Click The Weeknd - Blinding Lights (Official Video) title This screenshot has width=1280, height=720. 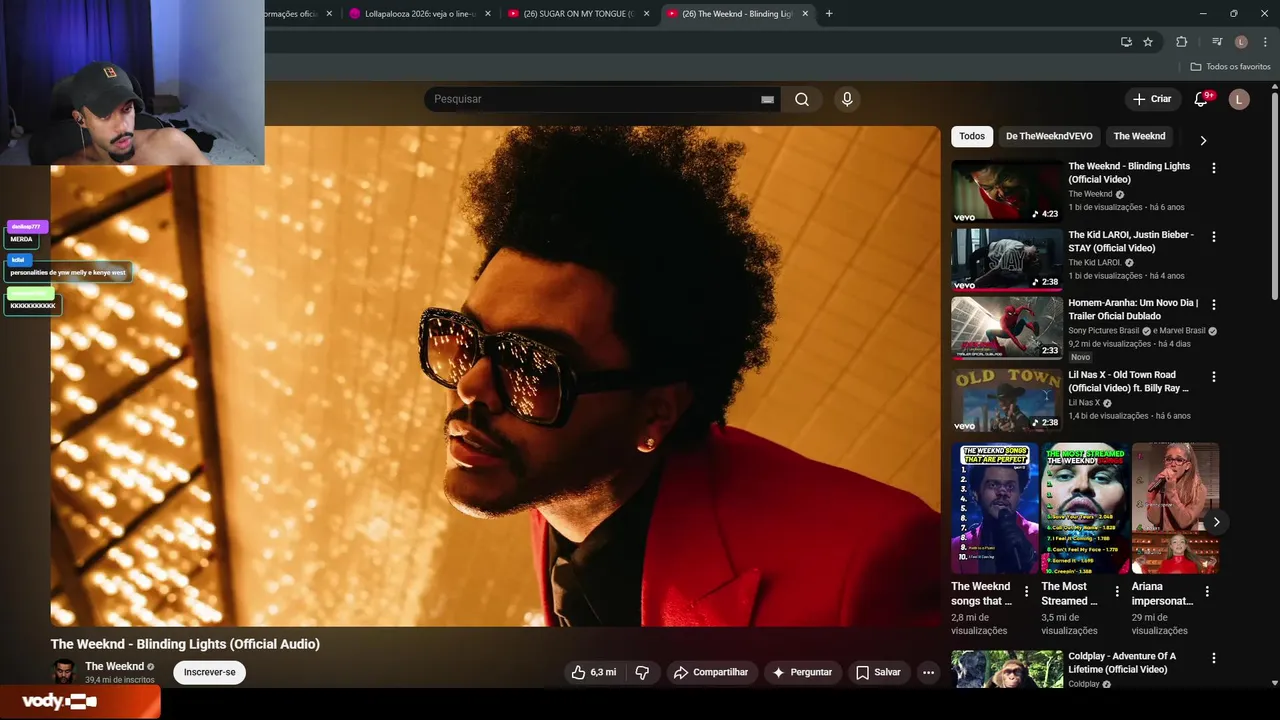coord(1129,173)
